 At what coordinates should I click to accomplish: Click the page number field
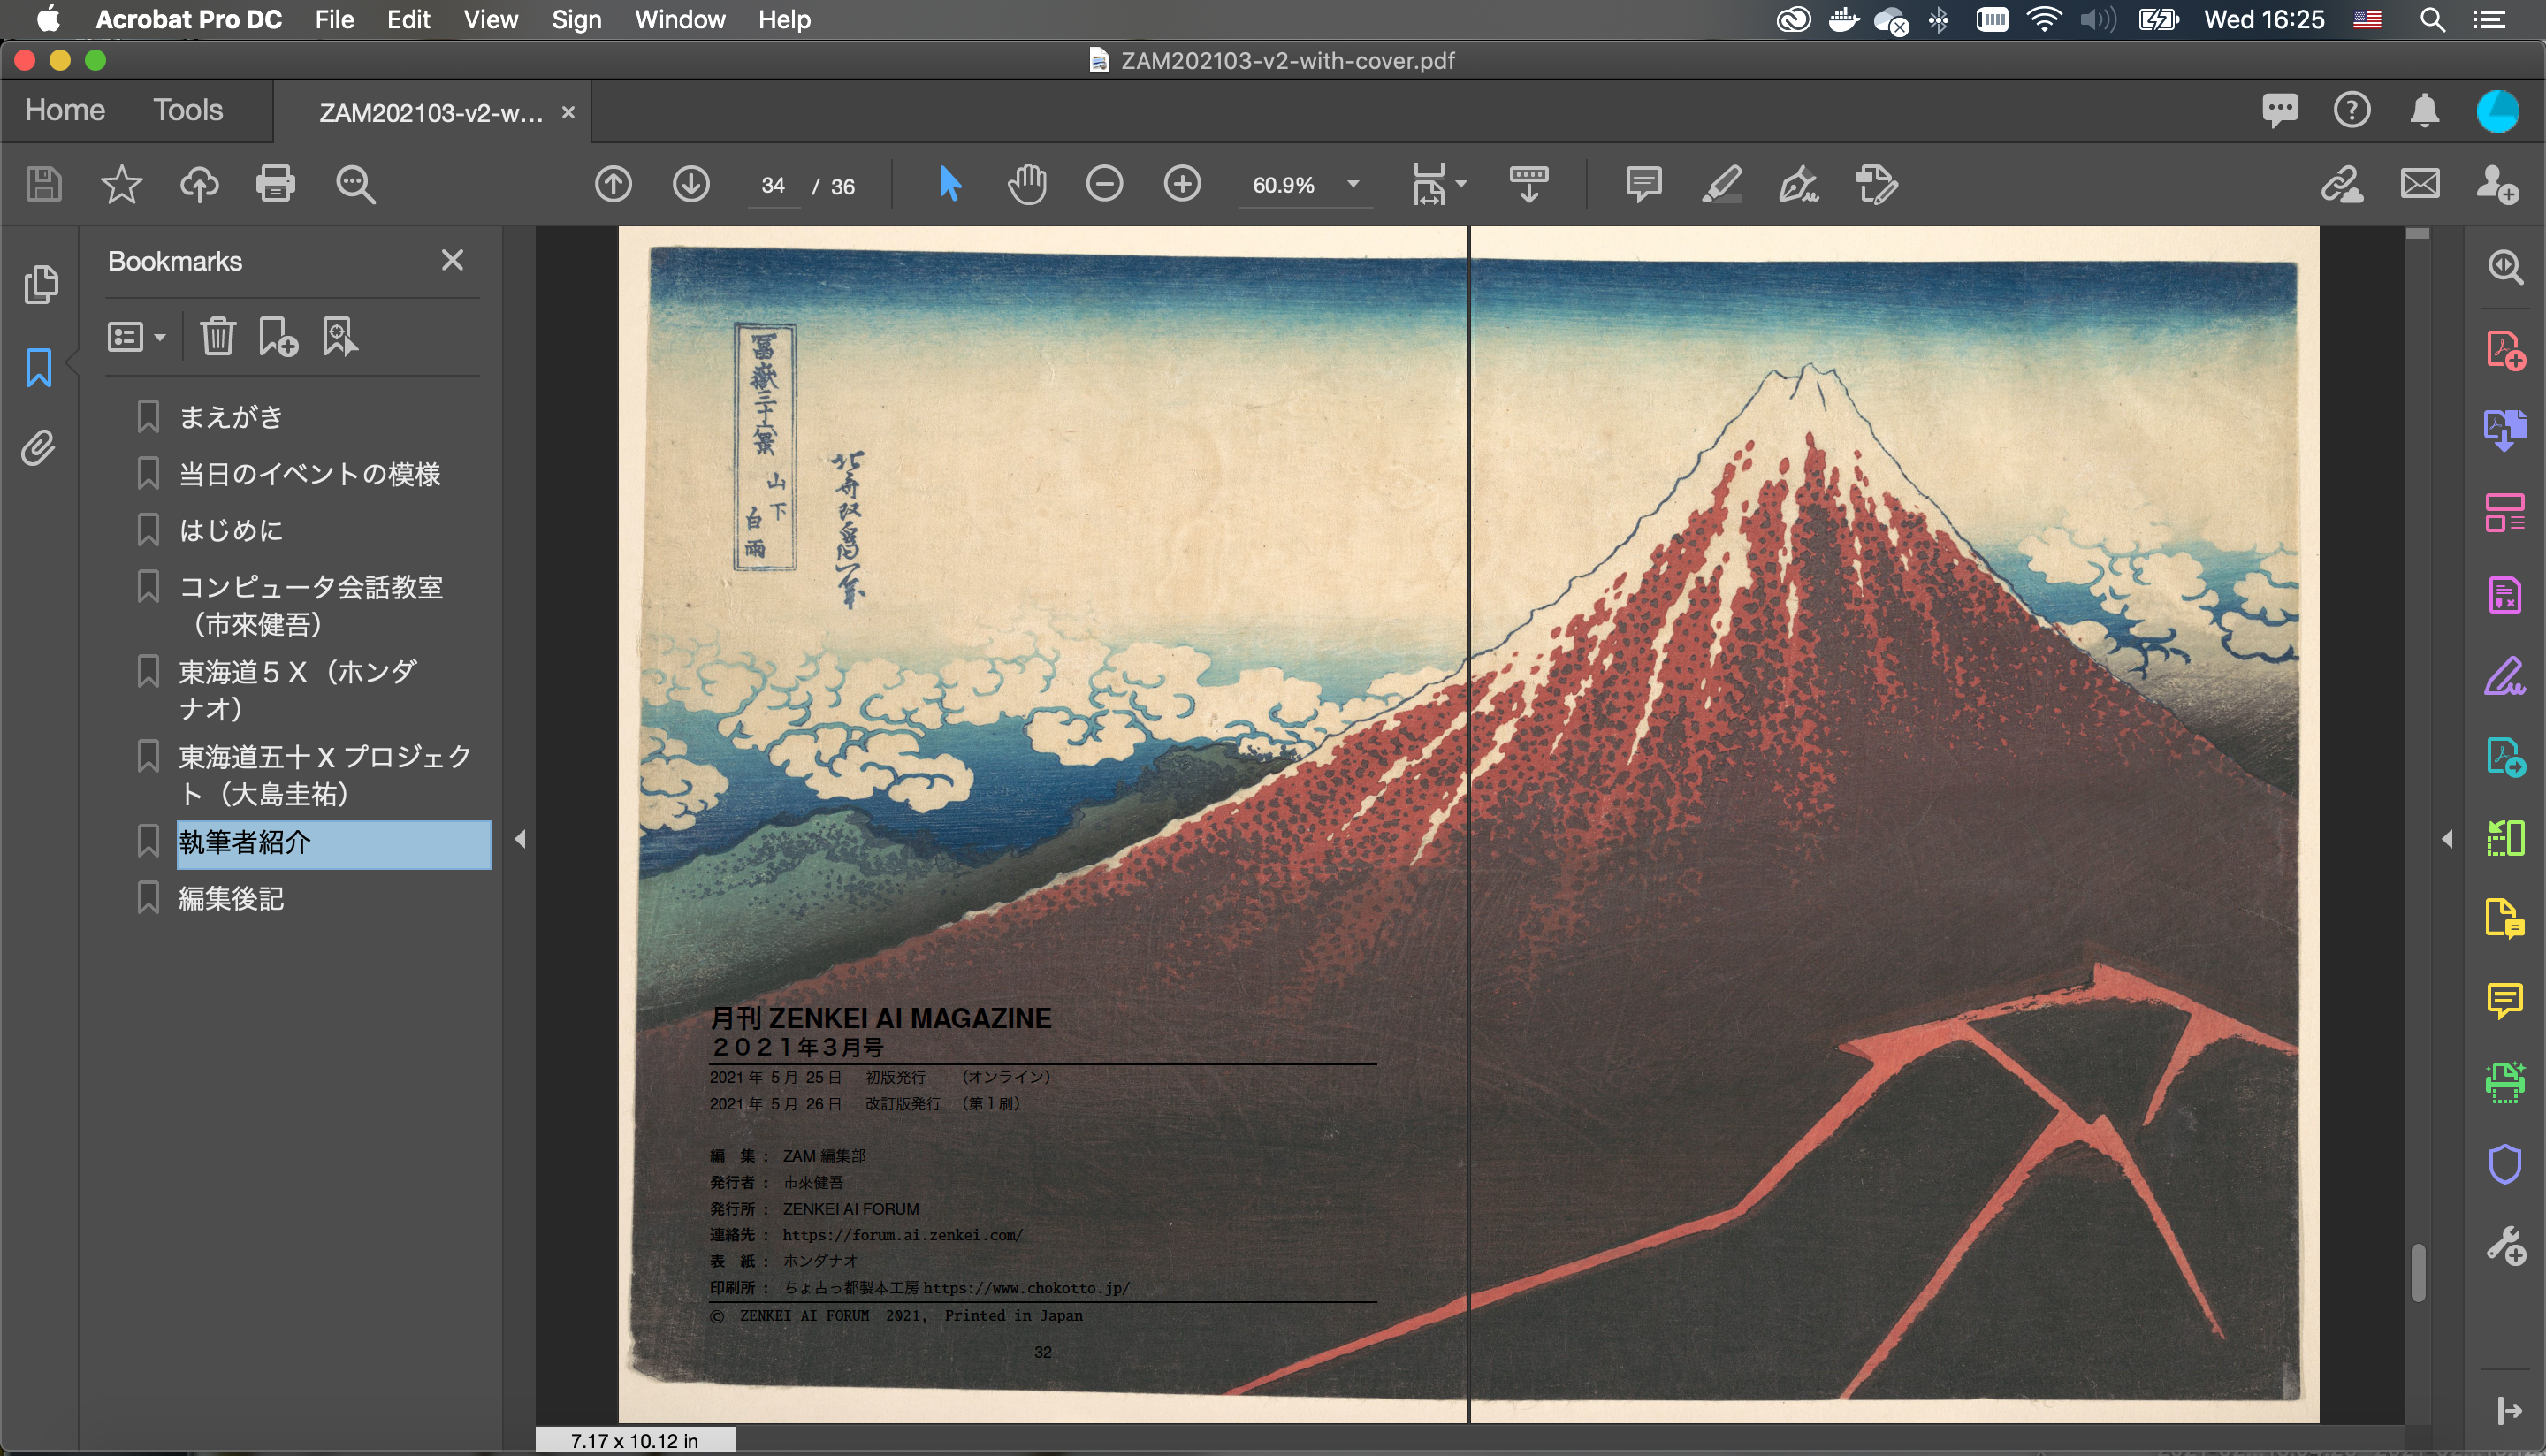click(773, 186)
